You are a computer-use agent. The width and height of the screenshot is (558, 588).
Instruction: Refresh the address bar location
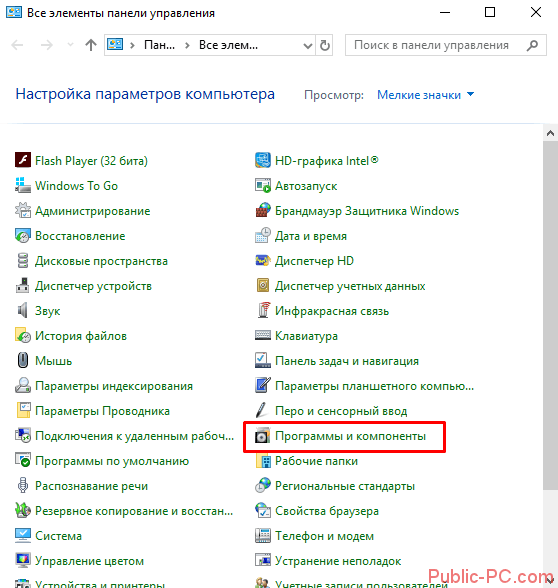pyautogui.click(x=325, y=45)
